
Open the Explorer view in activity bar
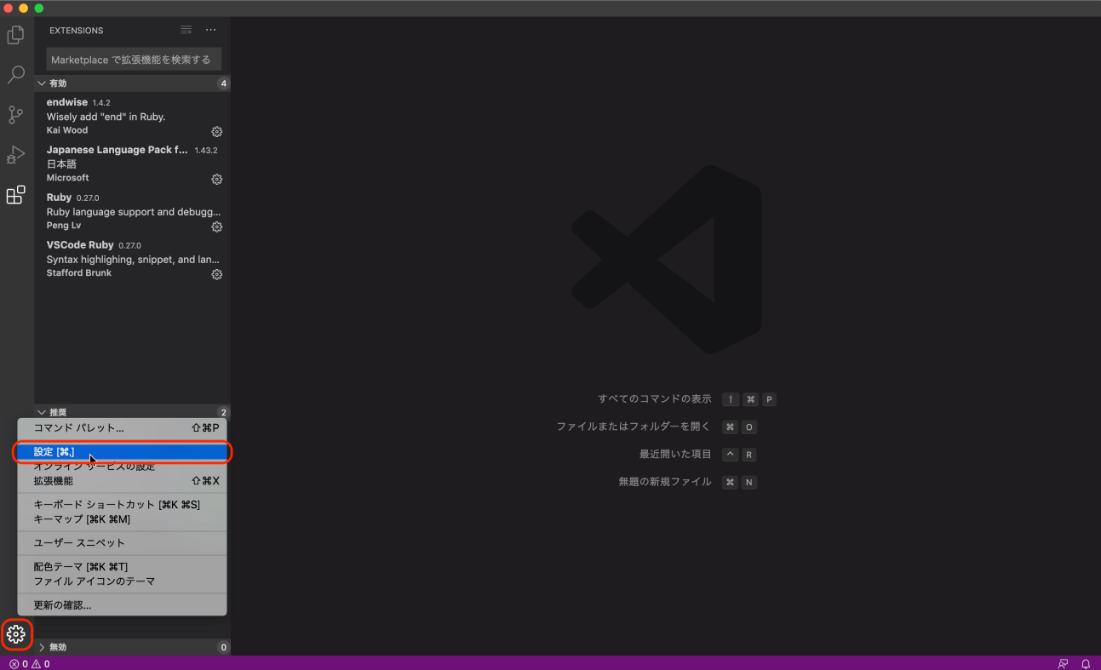tap(15, 34)
